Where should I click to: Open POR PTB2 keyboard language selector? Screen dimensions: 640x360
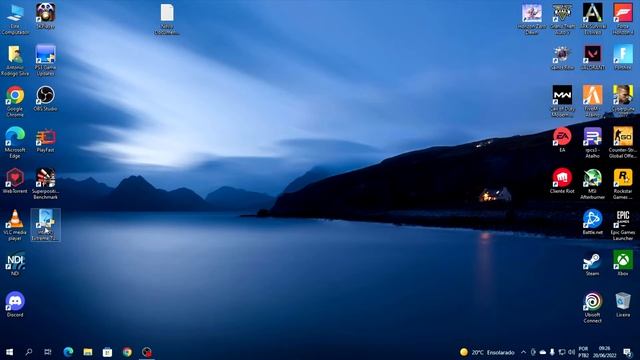(584, 352)
